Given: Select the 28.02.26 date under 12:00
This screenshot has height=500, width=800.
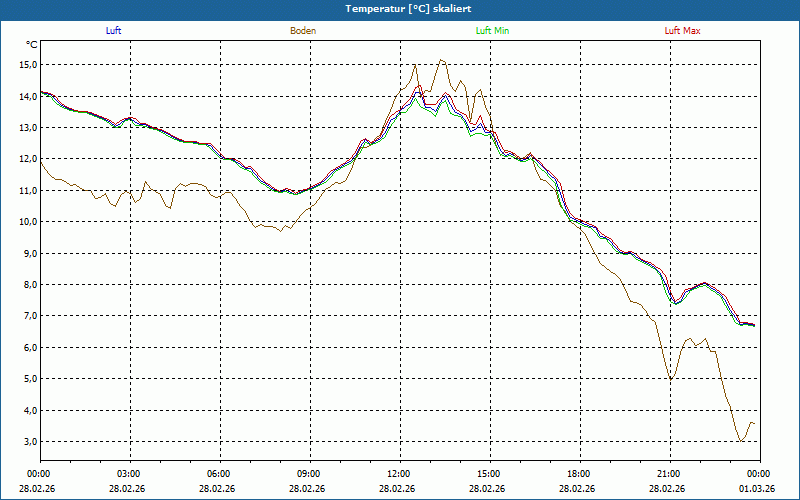Looking at the screenshot, I should (397, 489).
